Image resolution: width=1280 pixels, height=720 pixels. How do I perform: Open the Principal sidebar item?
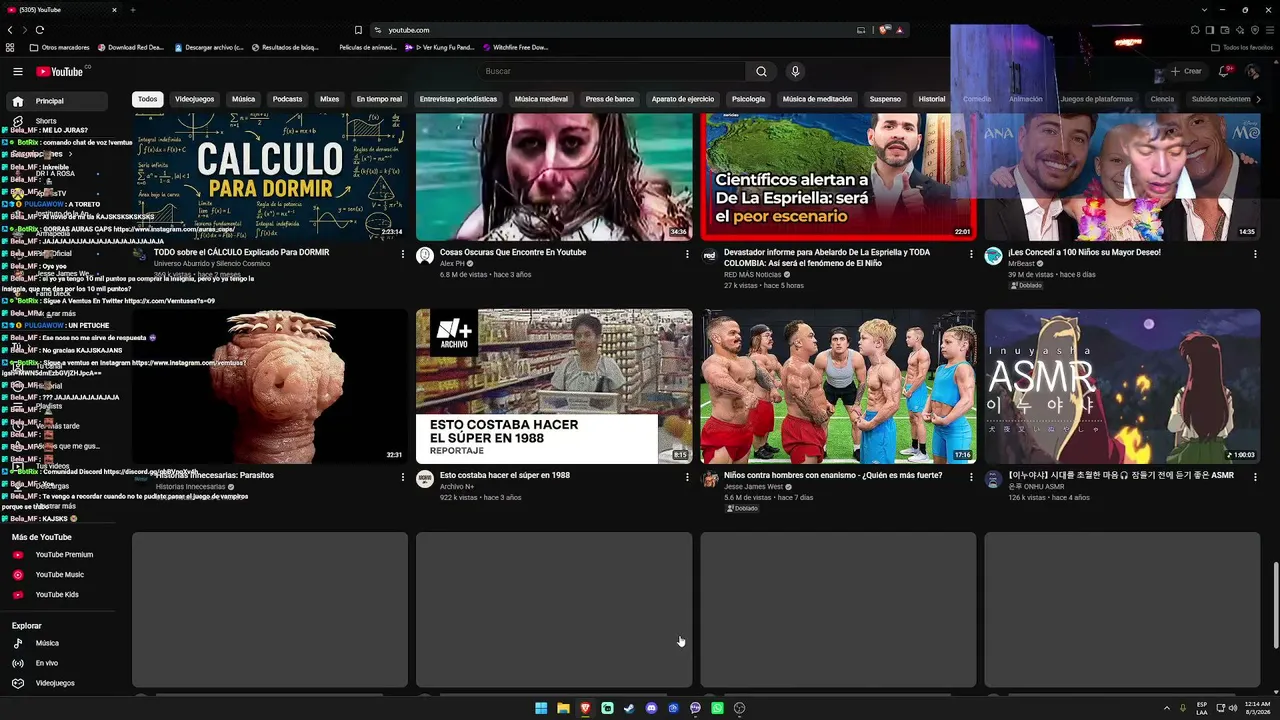click(56, 101)
